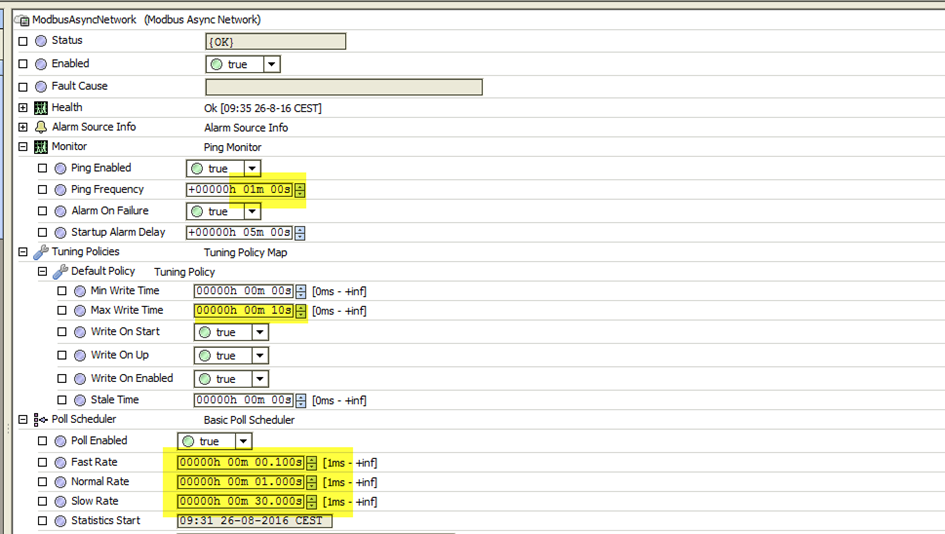Click the Max Write Time circle icon
Image resolution: width=945 pixels, height=534 pixels.
point(80,311)
